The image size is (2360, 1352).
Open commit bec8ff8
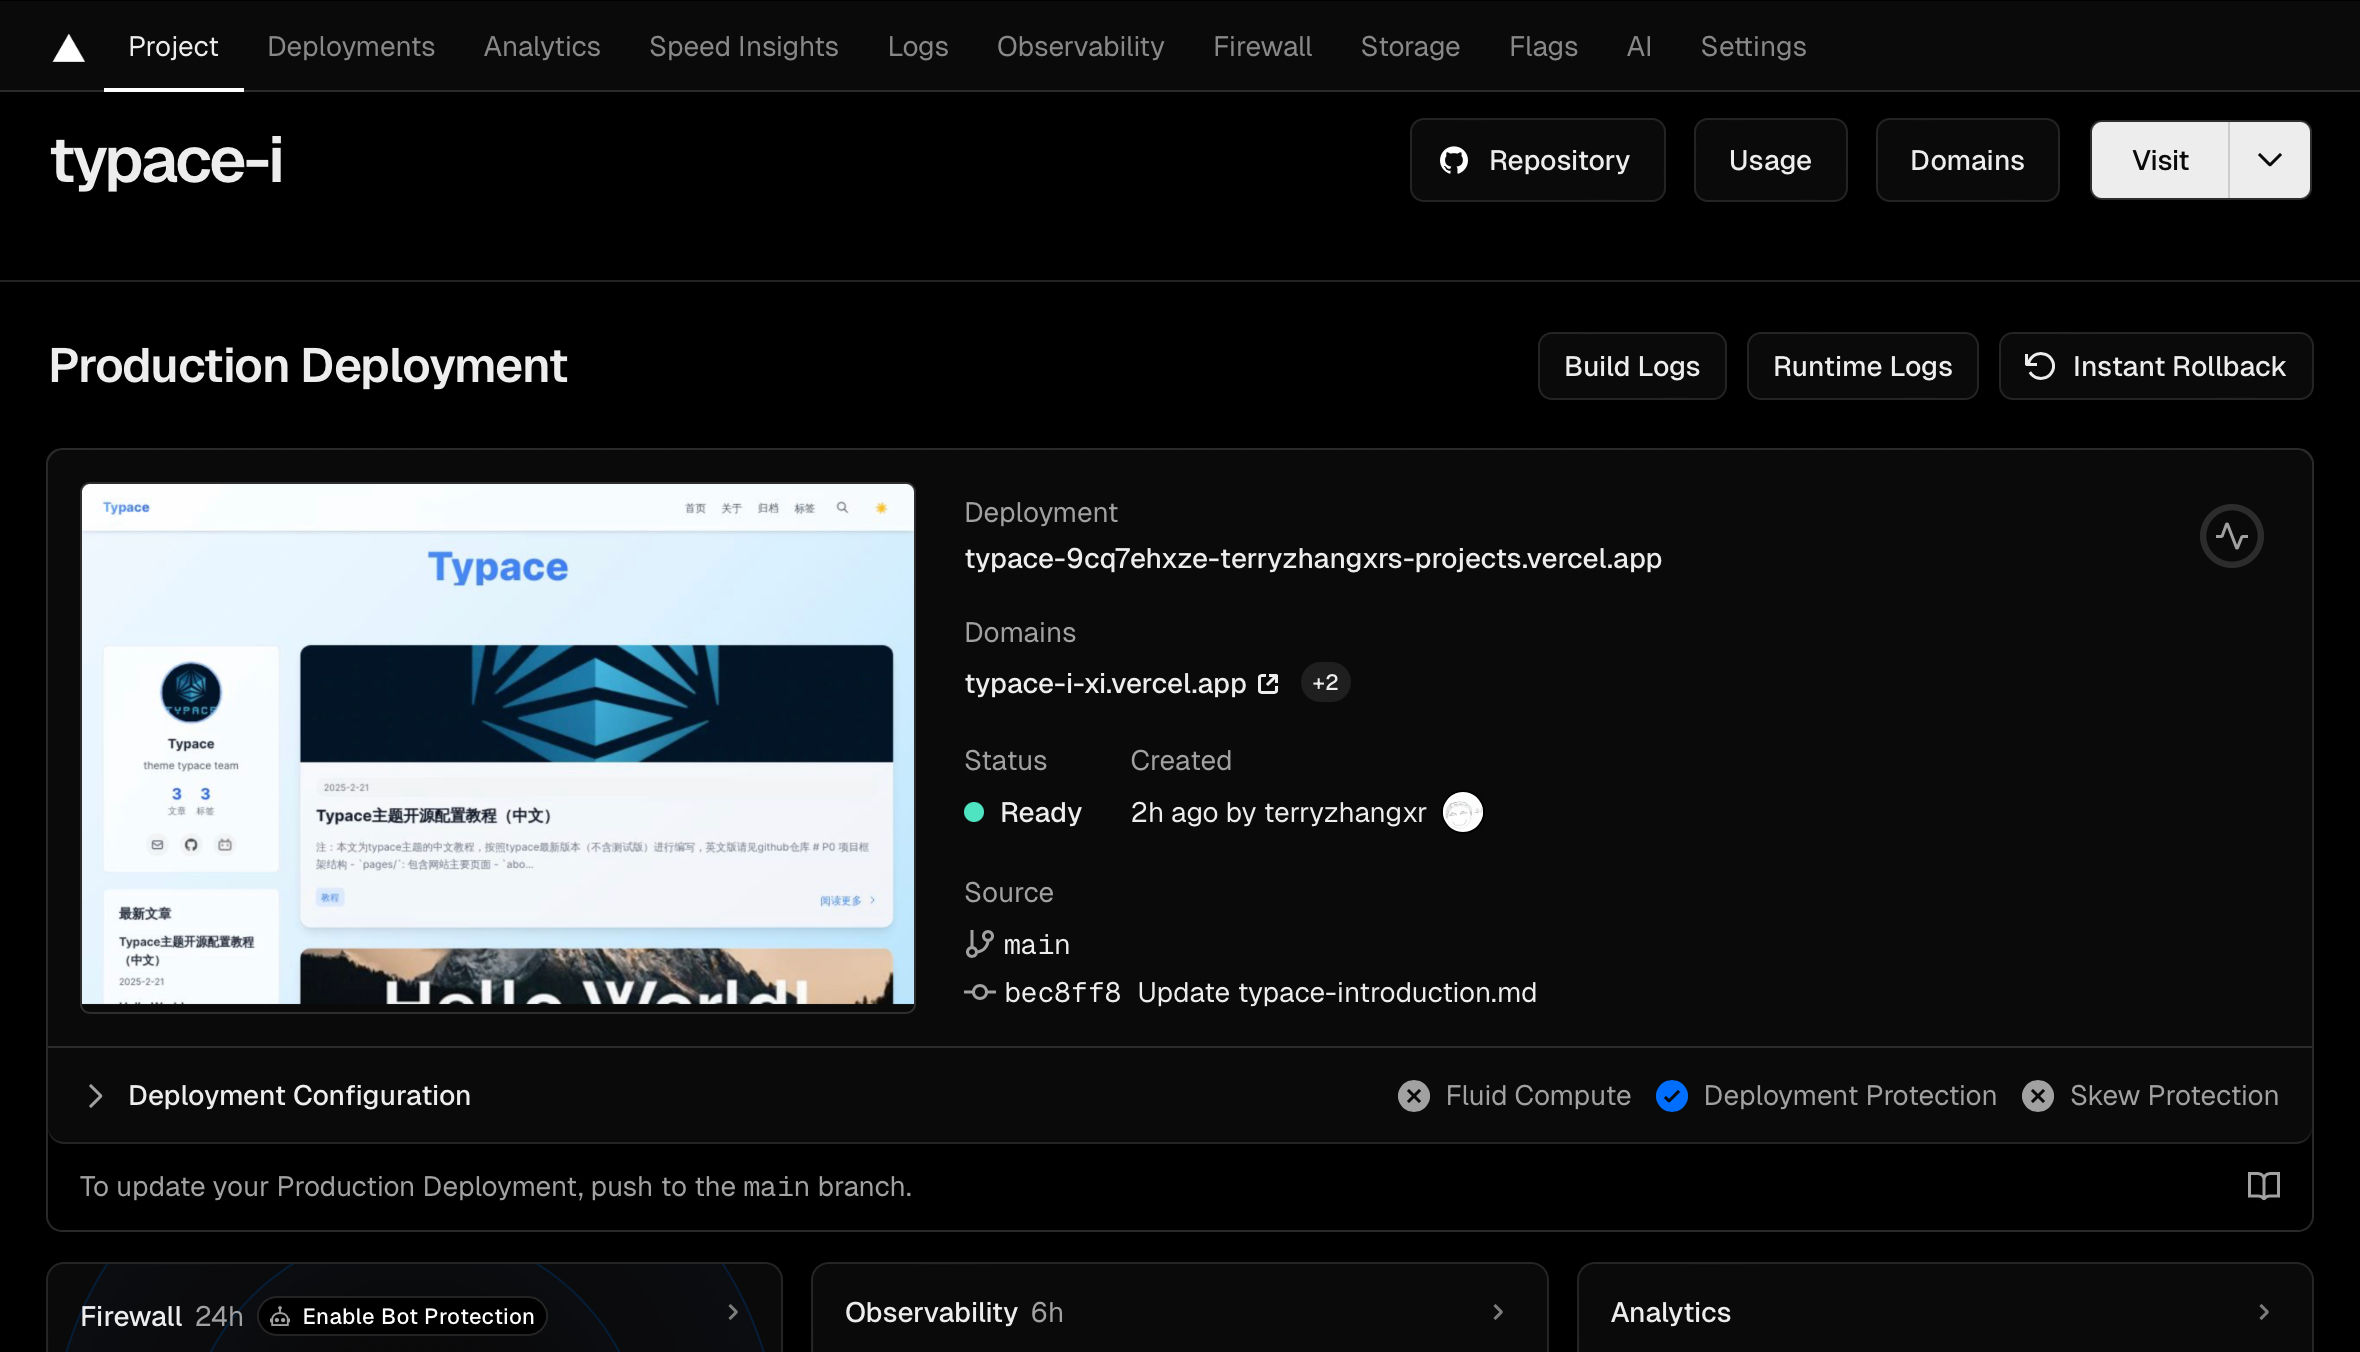1062,992
